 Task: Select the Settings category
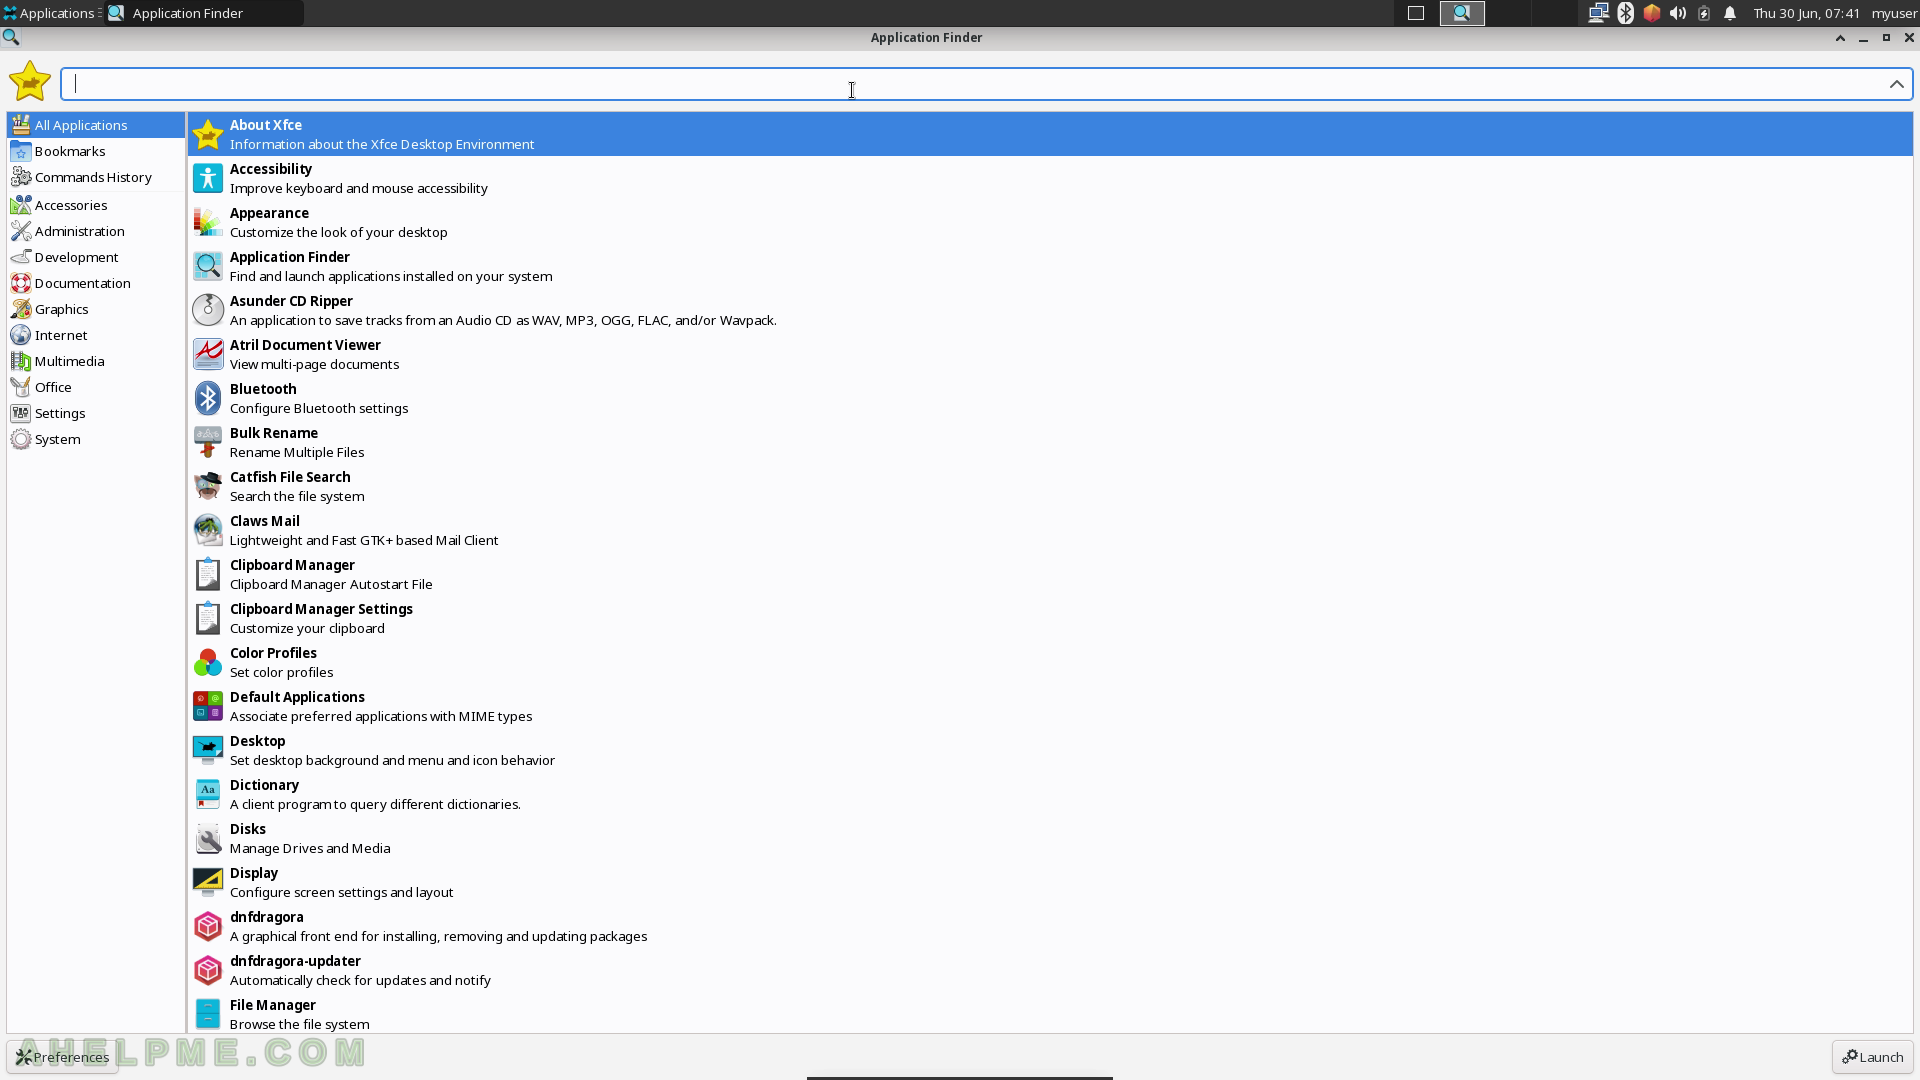(x=96, y=413)
